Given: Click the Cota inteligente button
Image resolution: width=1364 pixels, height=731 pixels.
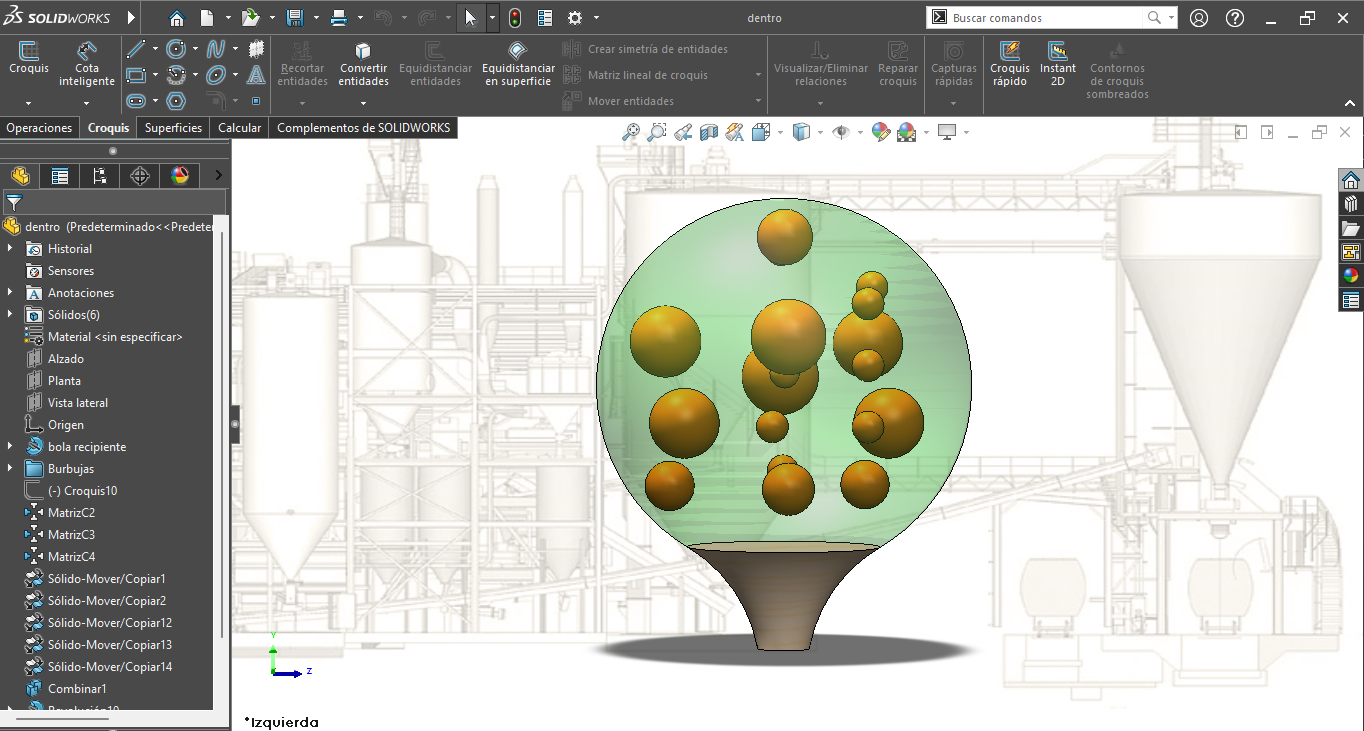Looking at the screenshot, I should (87, 64).
